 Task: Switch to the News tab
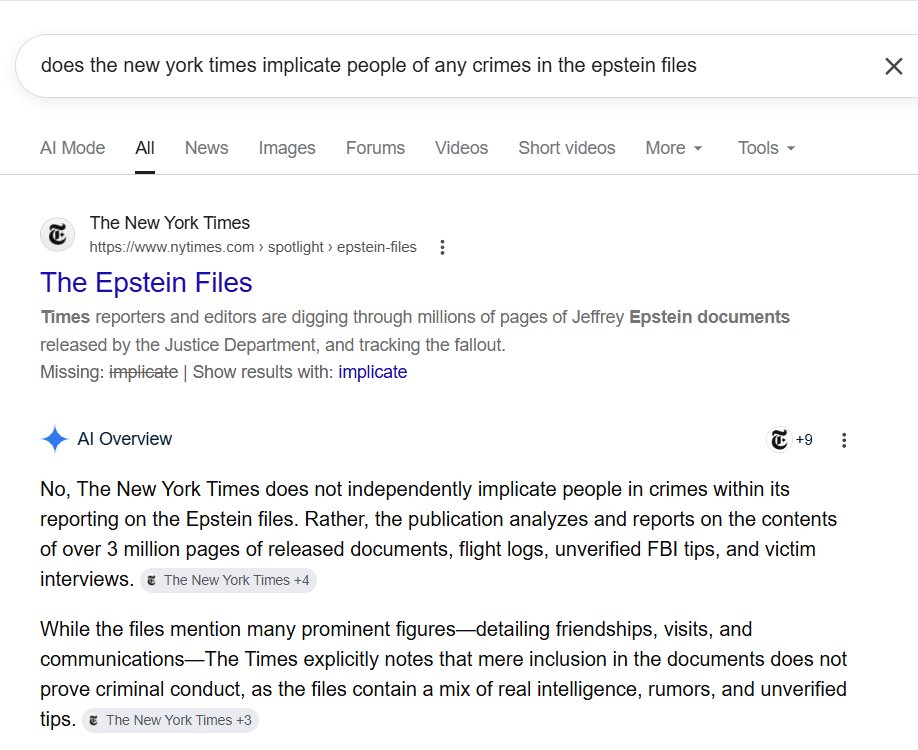pyautogui.click(x=207, y=148)
